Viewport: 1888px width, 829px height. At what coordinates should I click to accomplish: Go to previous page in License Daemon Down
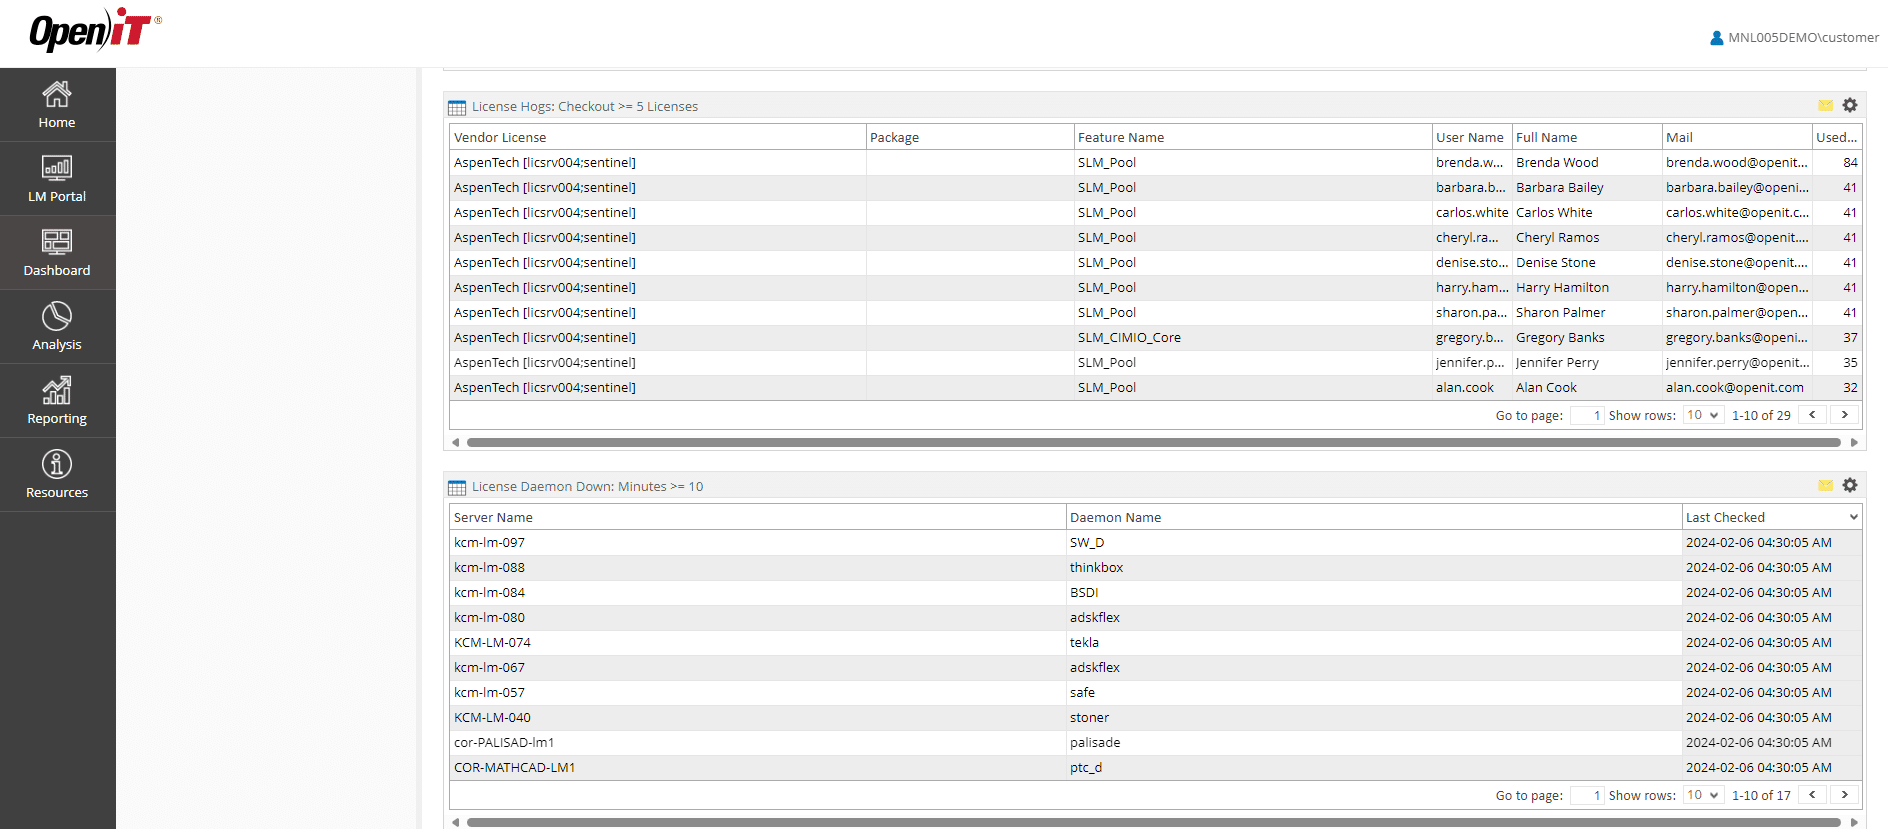1812,794
